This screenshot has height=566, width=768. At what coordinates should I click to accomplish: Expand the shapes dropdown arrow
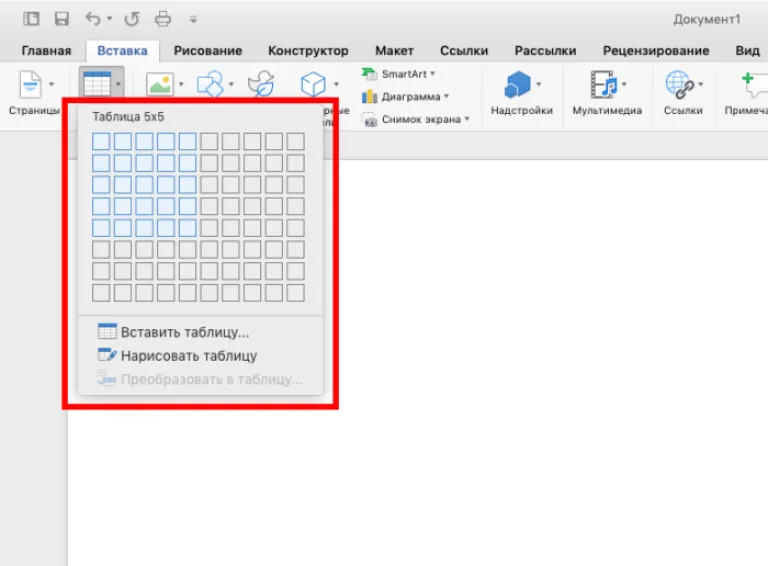pyautogui.click(x=231, y=84)
